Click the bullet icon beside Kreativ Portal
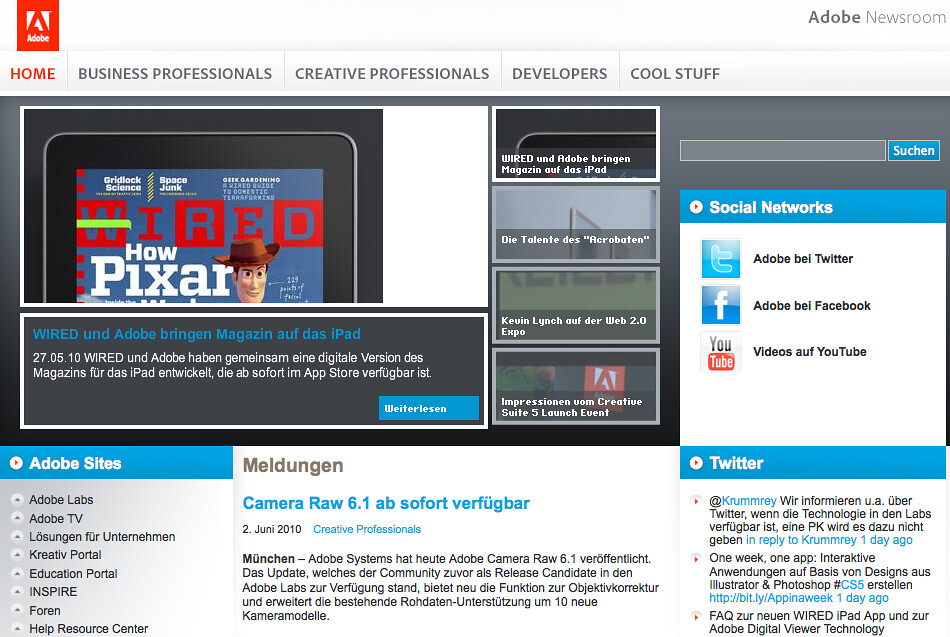Screen dimensions: 950x637 [x=17, y=555]
